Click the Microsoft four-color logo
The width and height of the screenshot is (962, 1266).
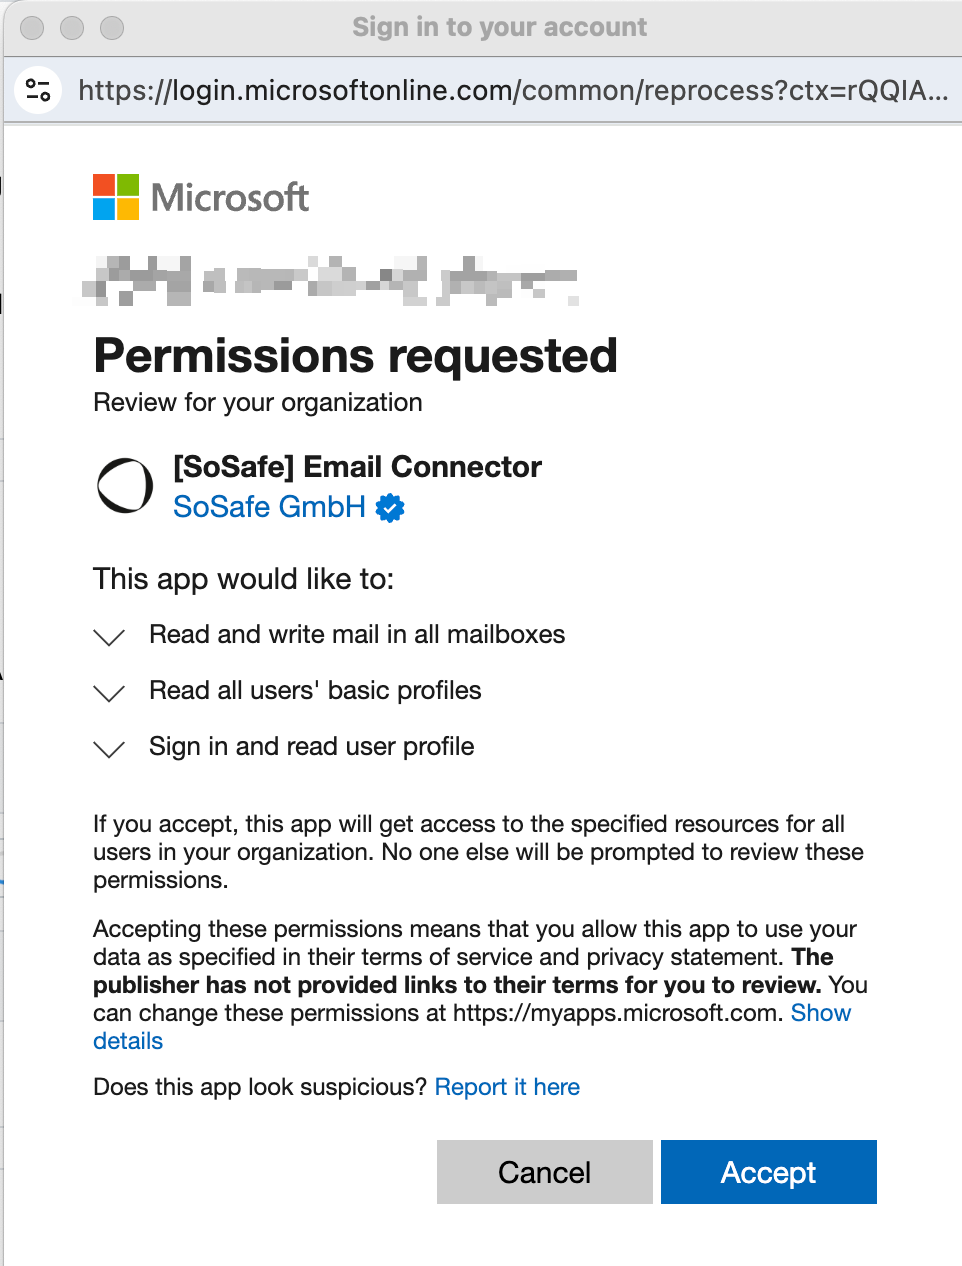click(x=116, y=197)
